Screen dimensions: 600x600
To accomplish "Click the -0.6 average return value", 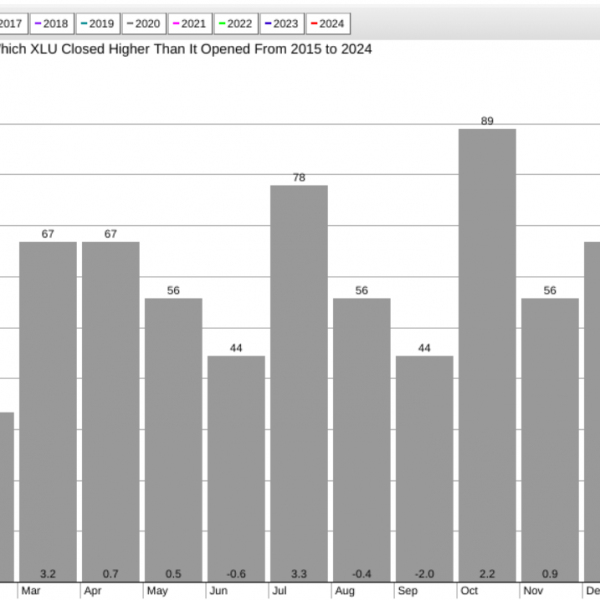I will pyautogui.click(x=236, y=574).
